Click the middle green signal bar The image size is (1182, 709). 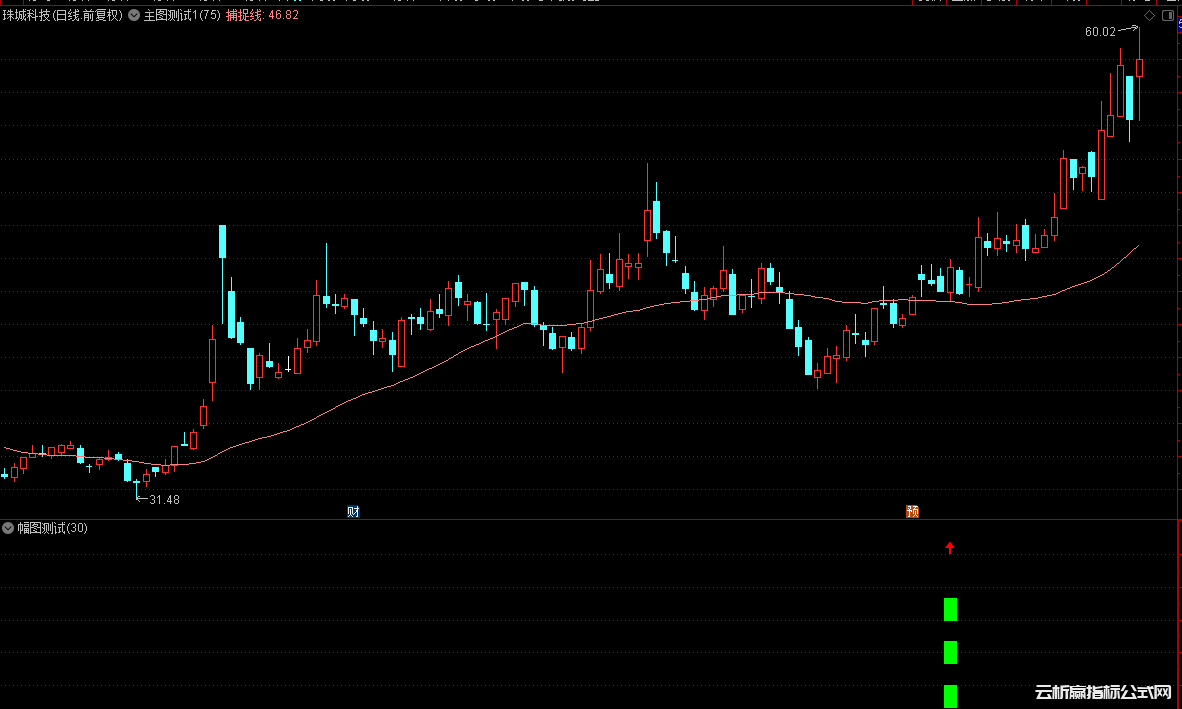[950, 652]
